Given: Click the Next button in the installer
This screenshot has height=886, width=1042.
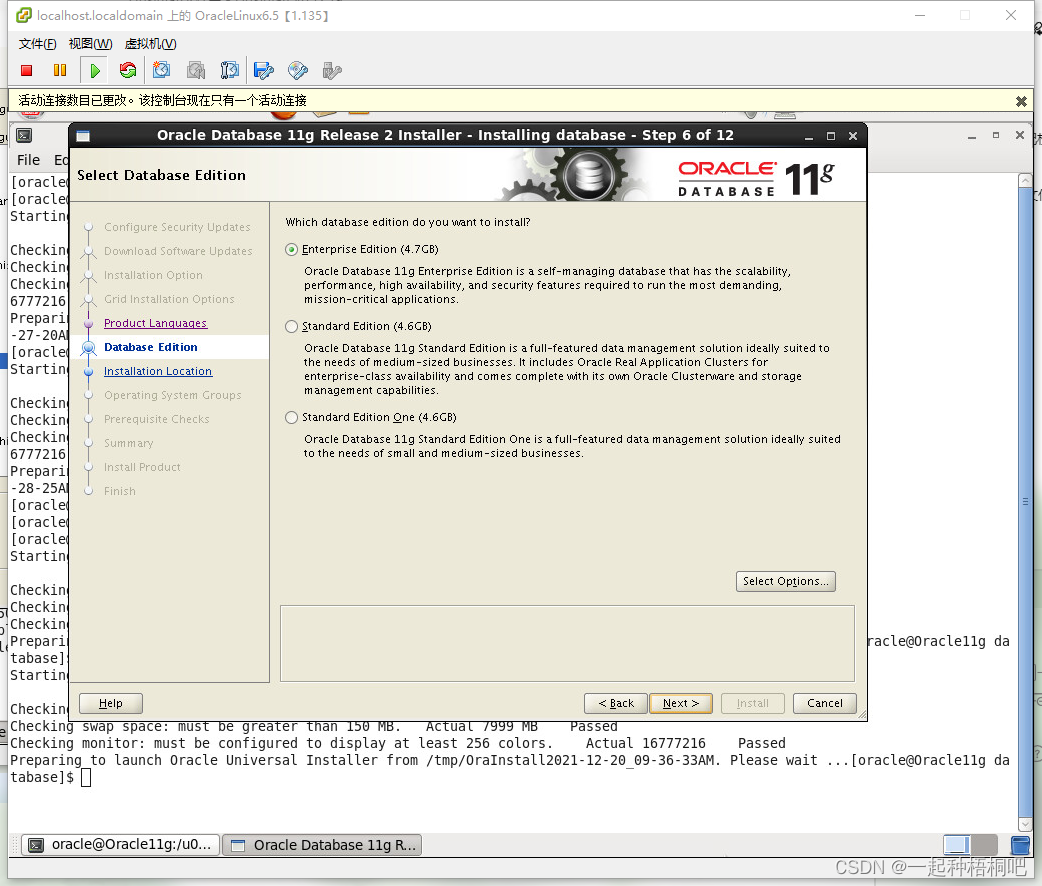Looking at the screenshot, I should click(681, 703).
